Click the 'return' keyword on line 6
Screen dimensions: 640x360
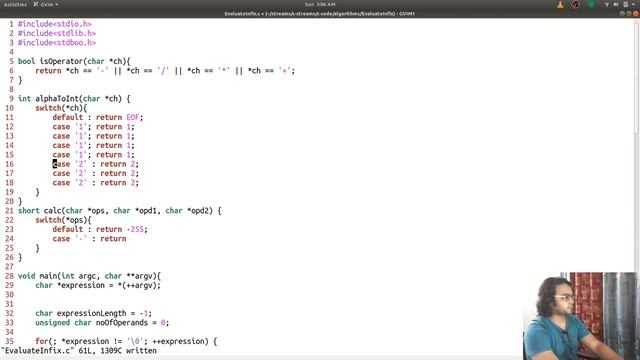(48, 71)
